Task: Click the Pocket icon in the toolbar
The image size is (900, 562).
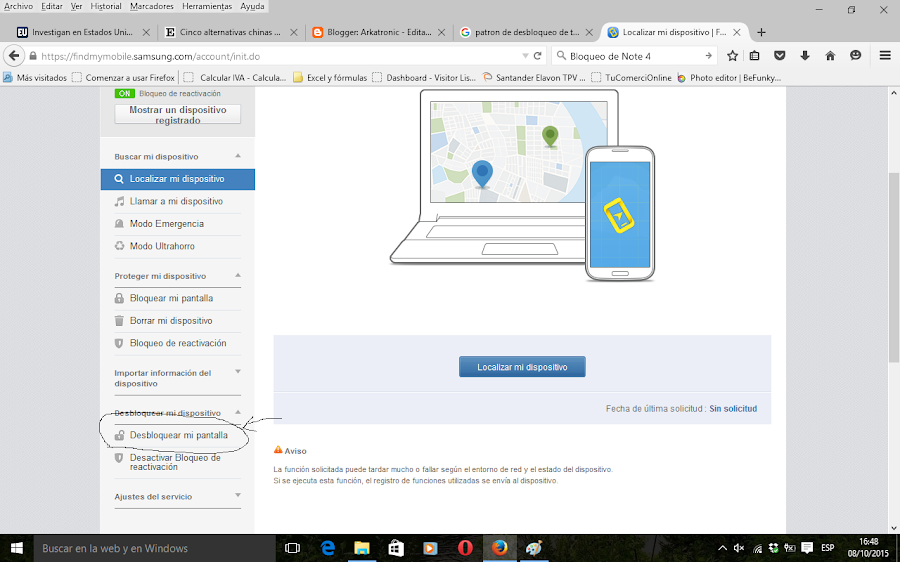Action: 779,56
